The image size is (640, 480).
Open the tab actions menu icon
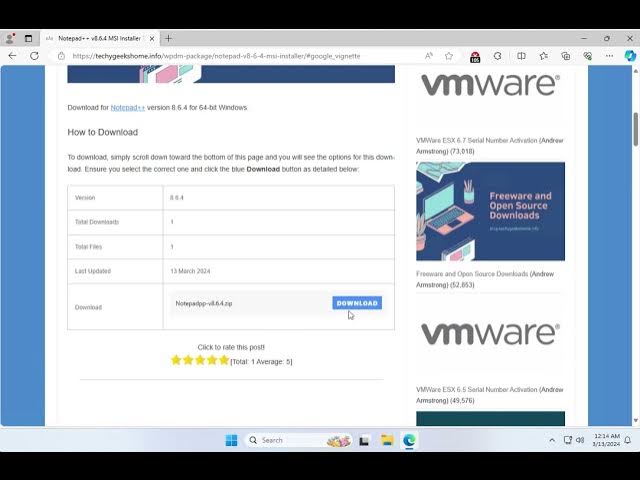28,38
